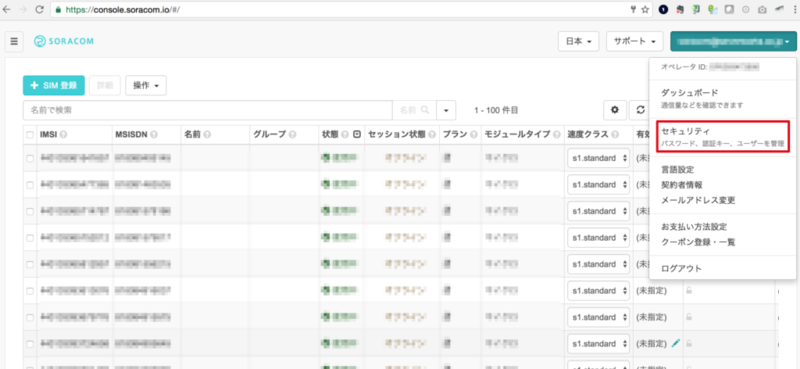Click lock icon in the pencil icon row
The height and width of the screenshot is (369, 800).
tap(689, 343)
